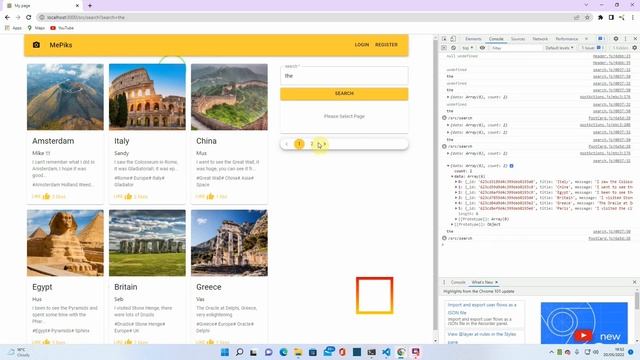
Task: Open Microsoft Edge from taskbar
Action: click(283, 352)
